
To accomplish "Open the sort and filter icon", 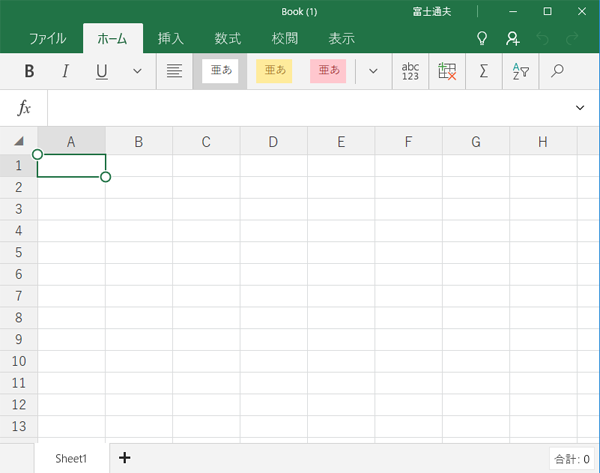I will click(x=520, y=71).
